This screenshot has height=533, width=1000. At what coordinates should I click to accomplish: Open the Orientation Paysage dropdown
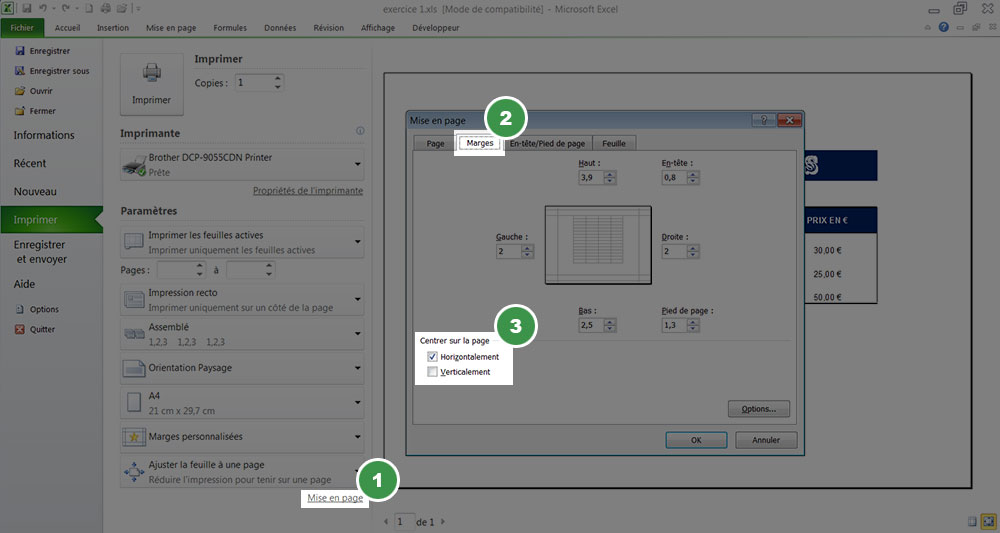tap(242, 368)
